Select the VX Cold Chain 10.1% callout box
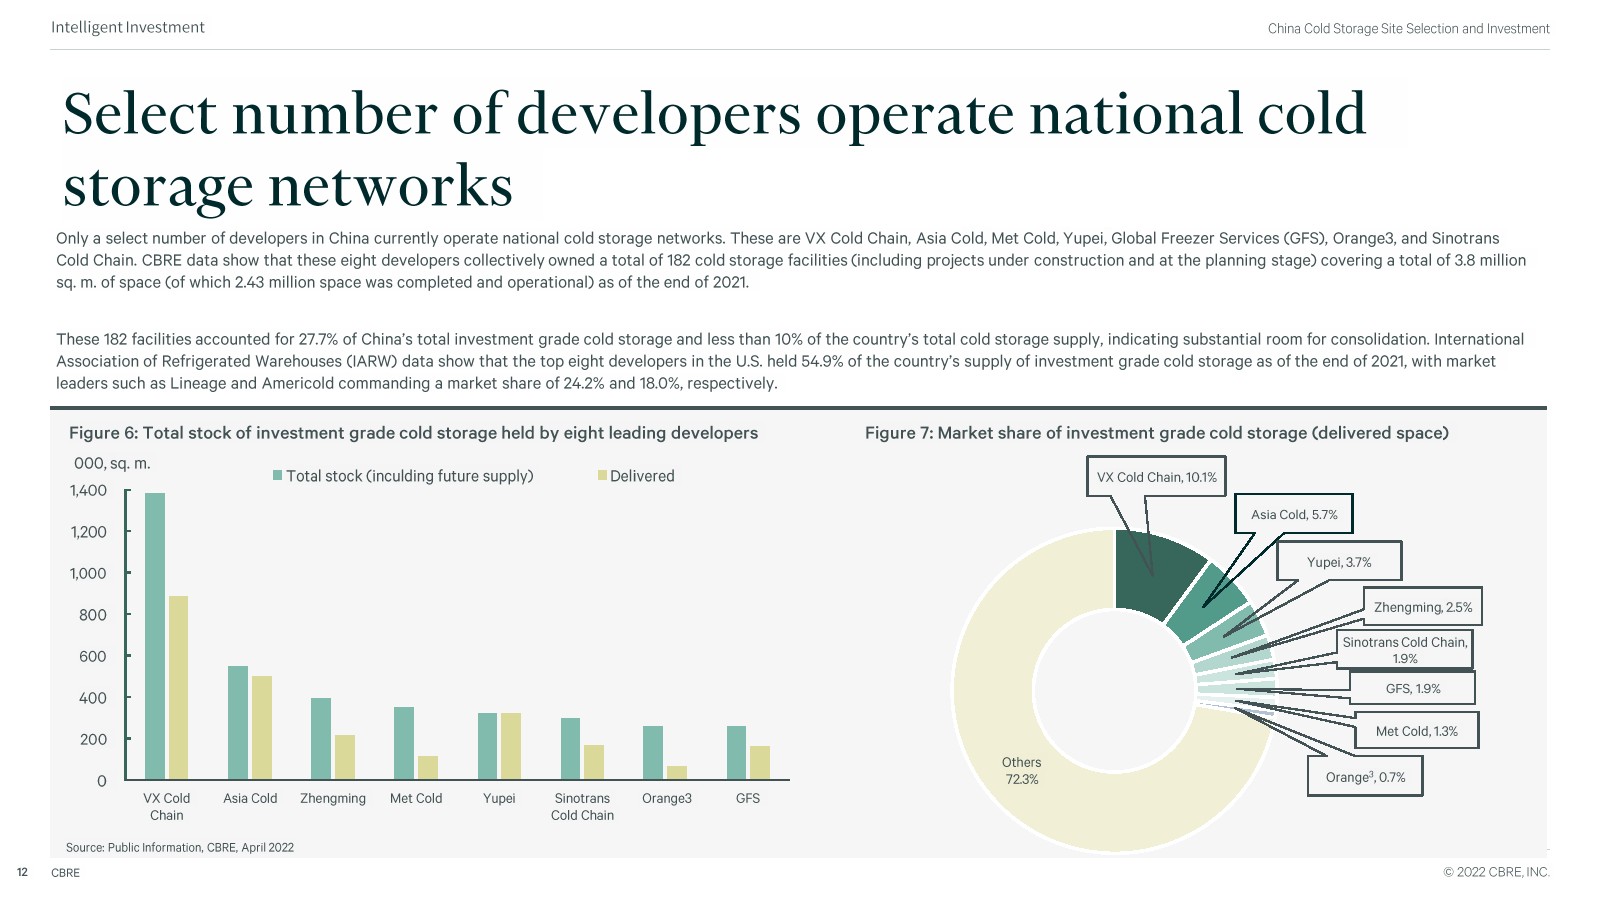 pos(1156,477)
